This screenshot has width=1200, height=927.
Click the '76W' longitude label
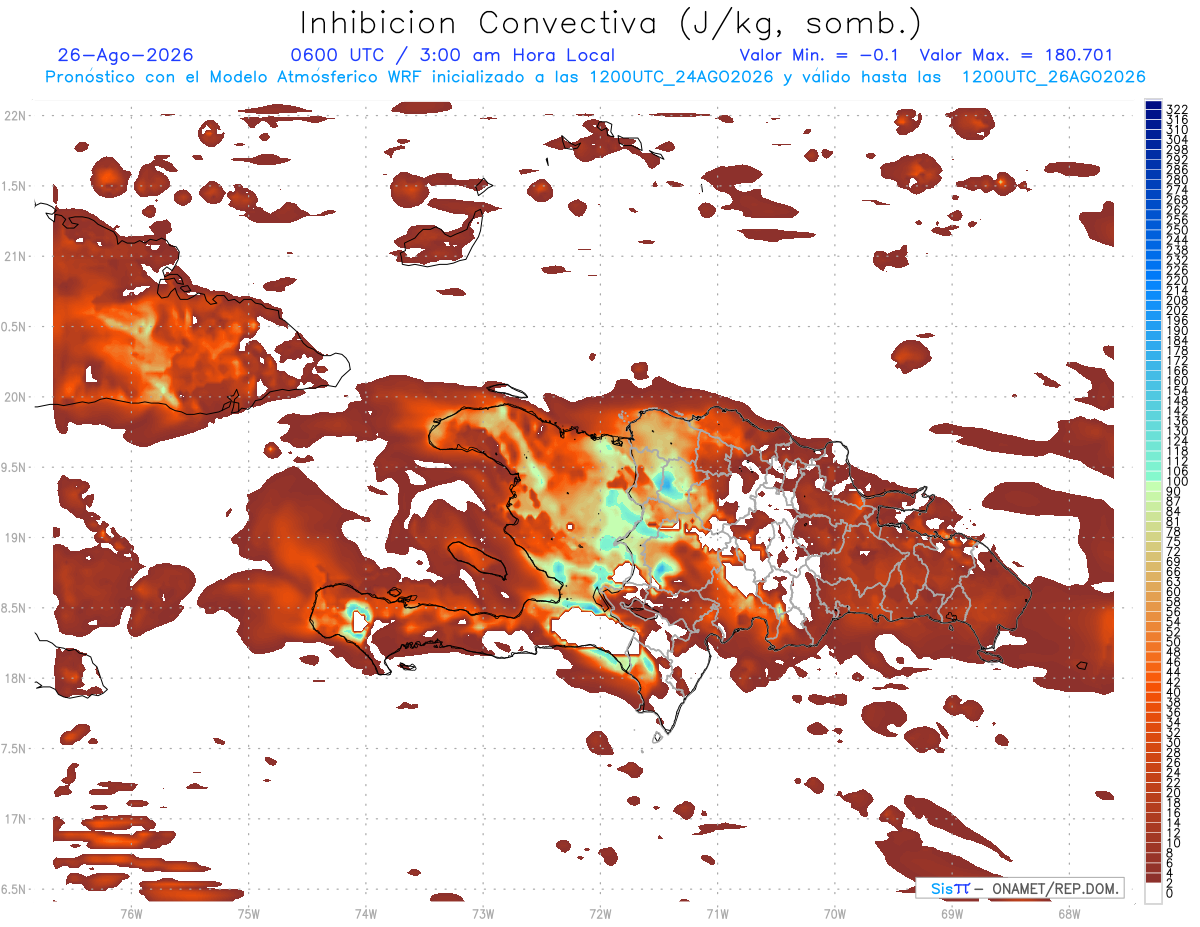click(131, 913)
